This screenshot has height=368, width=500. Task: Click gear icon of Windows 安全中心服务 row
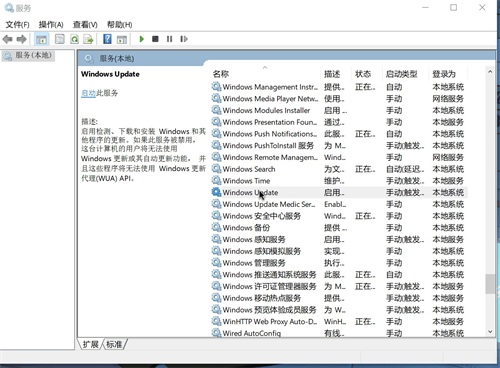click(216, 216)
